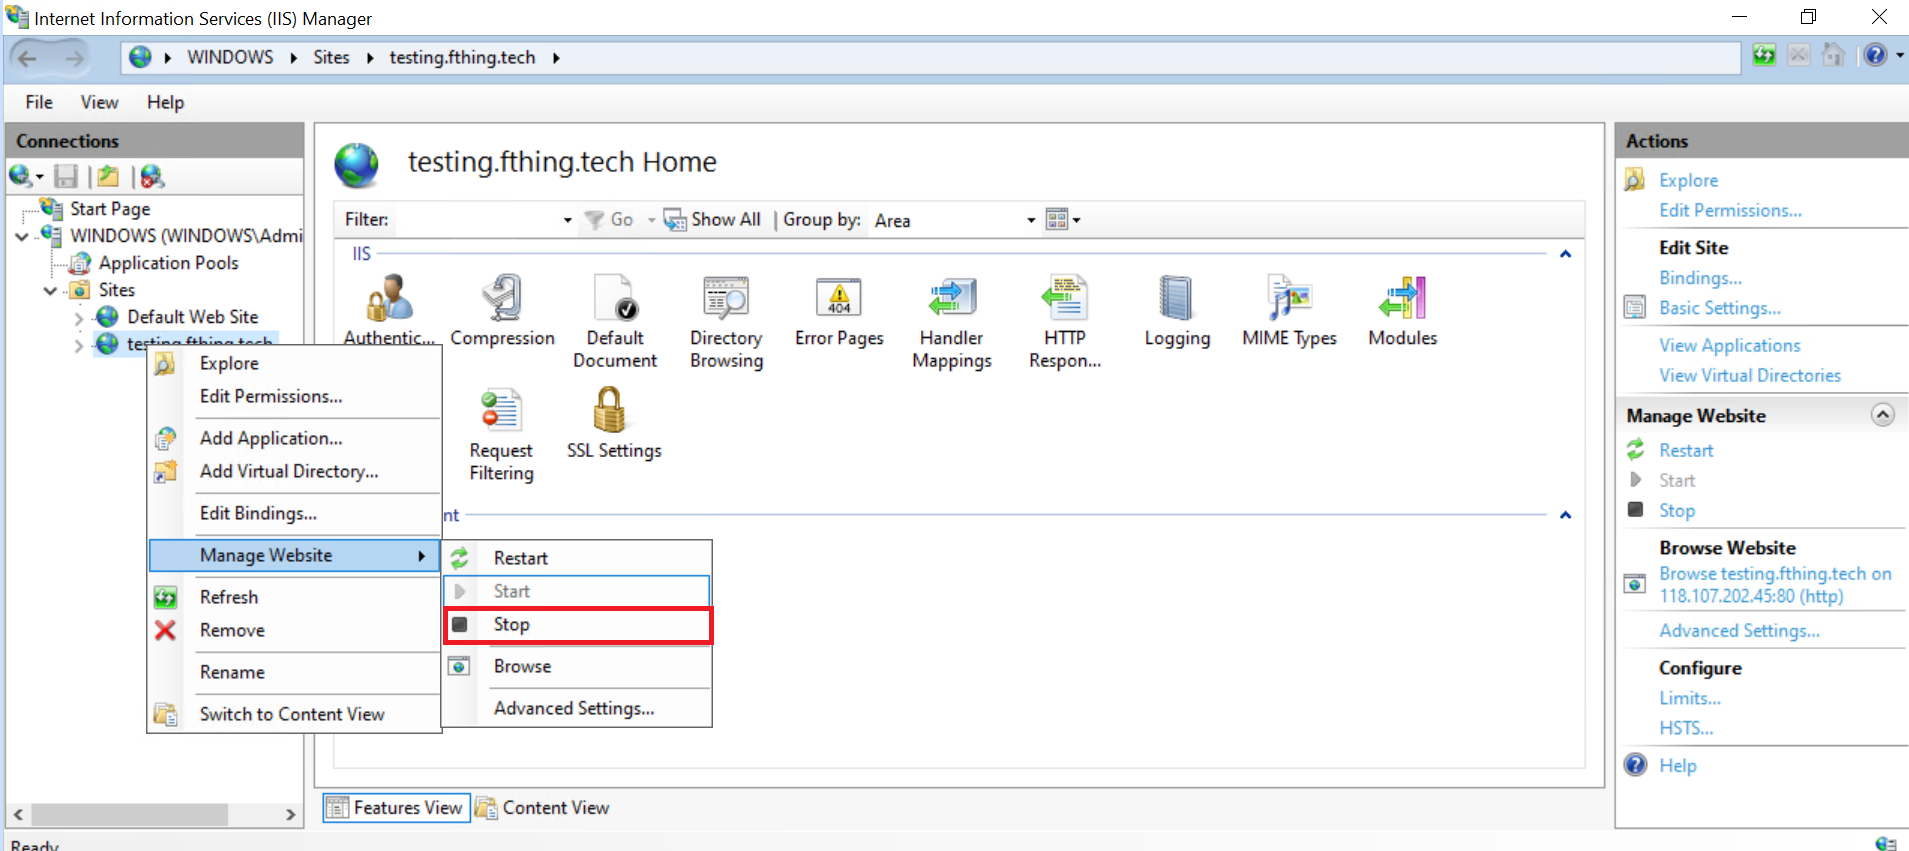The height and width of the screenshot is (851, 1909).
Task: Click the Help question mark icon in address bar
Action: [x=1875, y=55]
